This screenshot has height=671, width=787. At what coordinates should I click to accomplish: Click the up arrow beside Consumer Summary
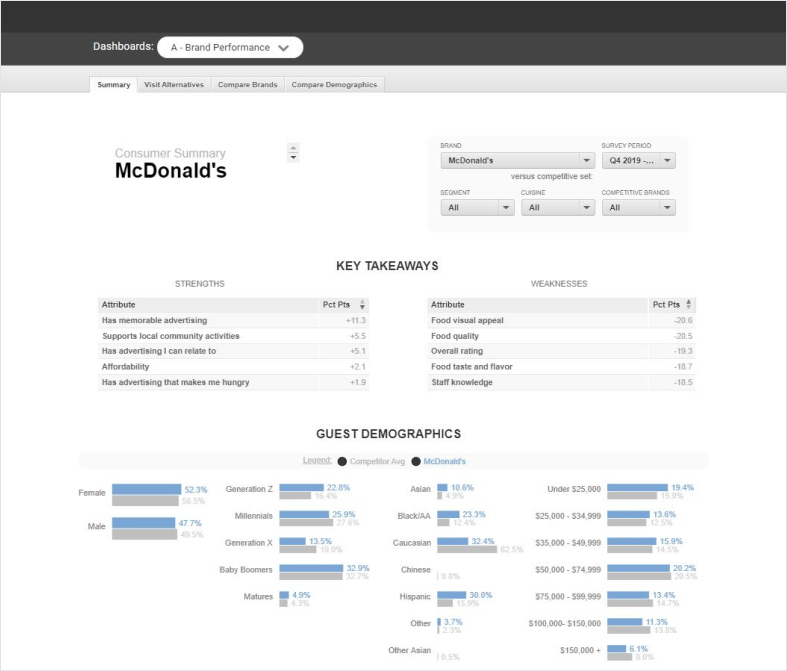tap(294, 148)
